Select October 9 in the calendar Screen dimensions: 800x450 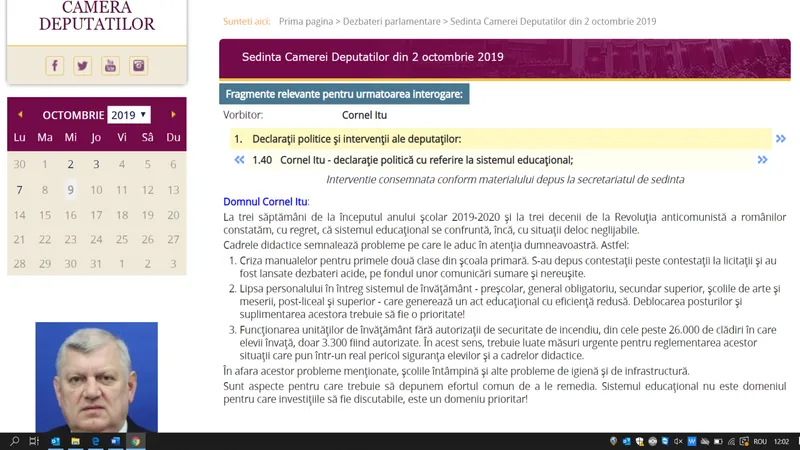coord(70,190)
